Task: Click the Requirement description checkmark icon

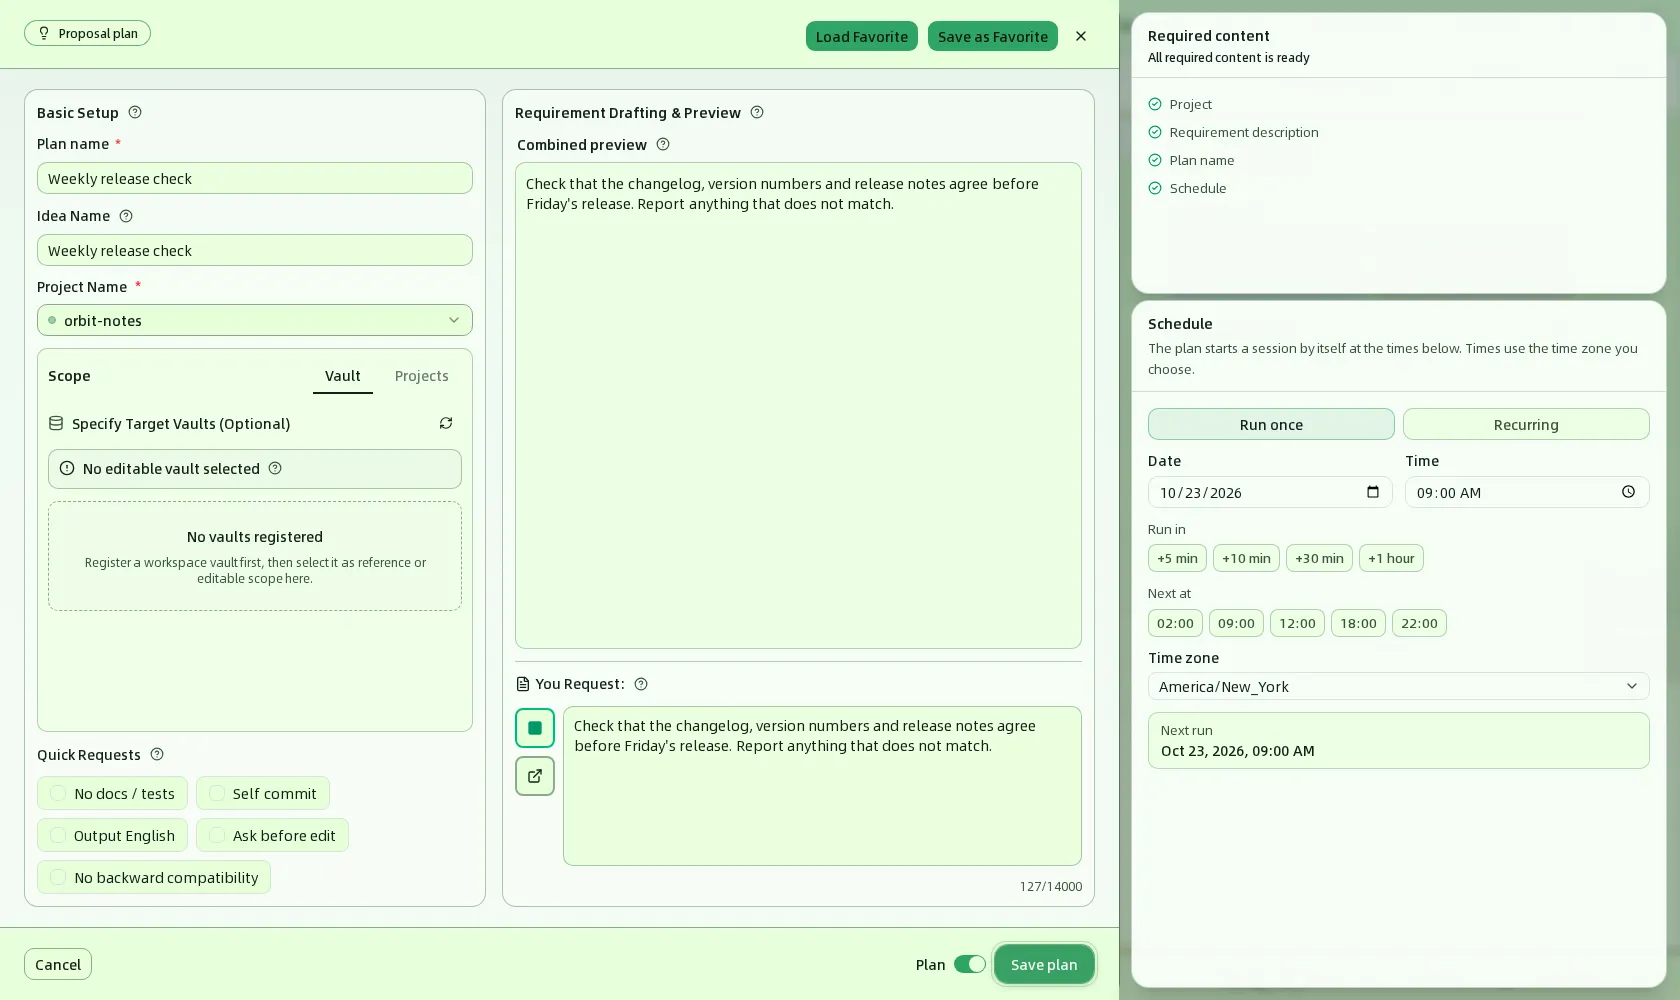Action: [1155, 132]
